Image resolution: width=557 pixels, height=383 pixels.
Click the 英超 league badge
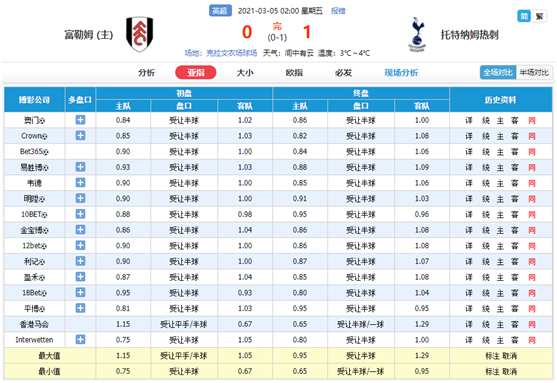point(220,11)
